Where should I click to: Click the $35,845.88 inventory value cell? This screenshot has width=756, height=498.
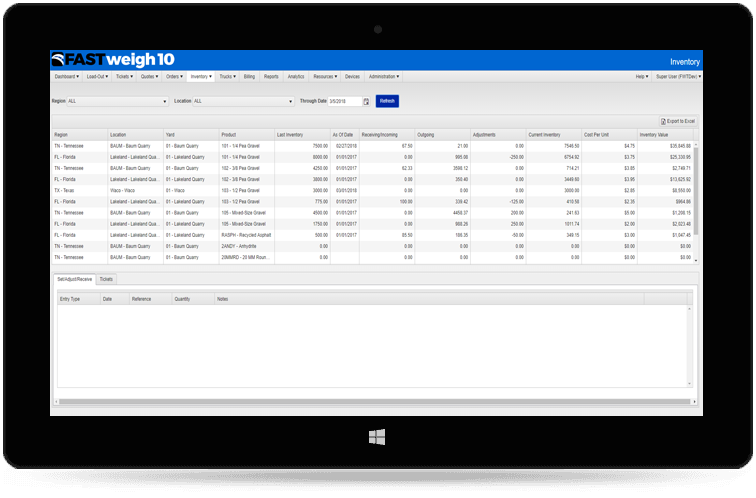(665, 146)
